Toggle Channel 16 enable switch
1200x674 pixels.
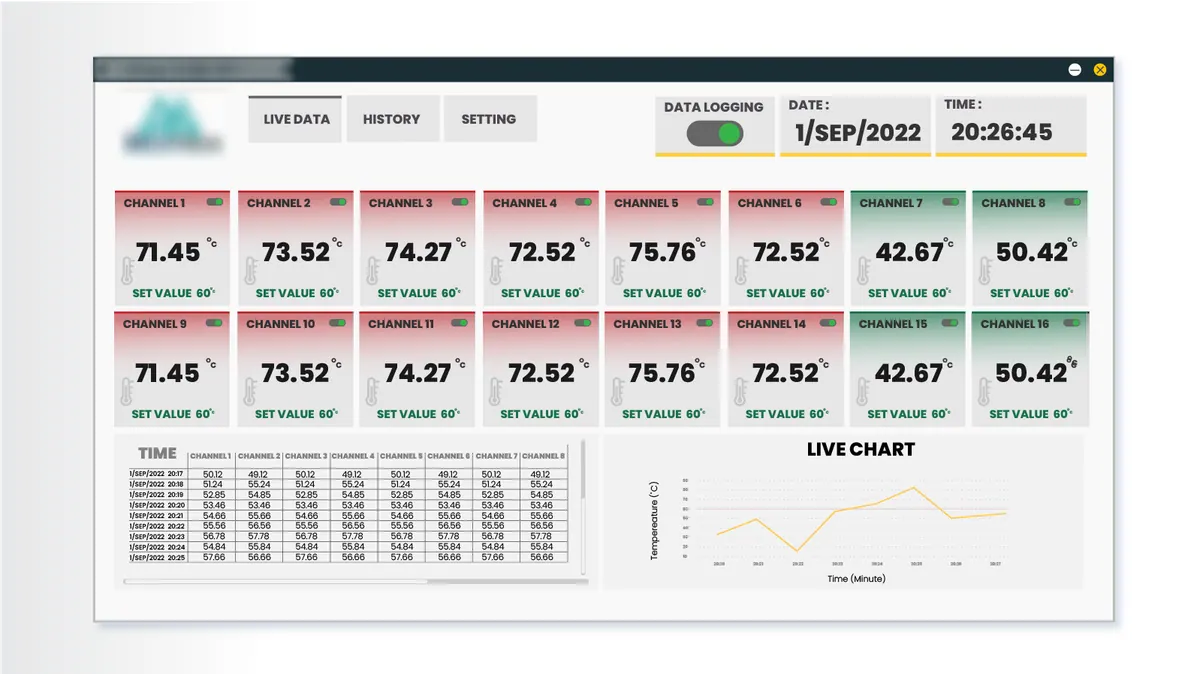click(x=1073, y=323)
